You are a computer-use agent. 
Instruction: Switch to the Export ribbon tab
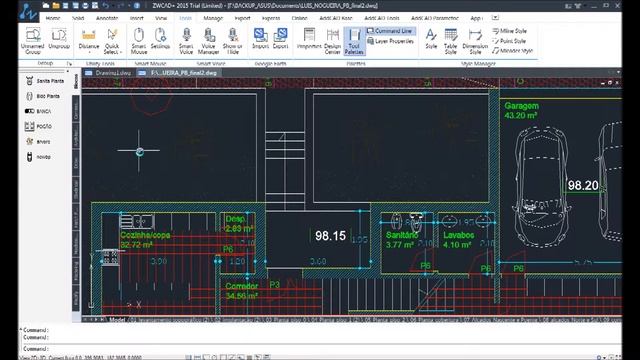pyautogui.click(x=242, y=18)
